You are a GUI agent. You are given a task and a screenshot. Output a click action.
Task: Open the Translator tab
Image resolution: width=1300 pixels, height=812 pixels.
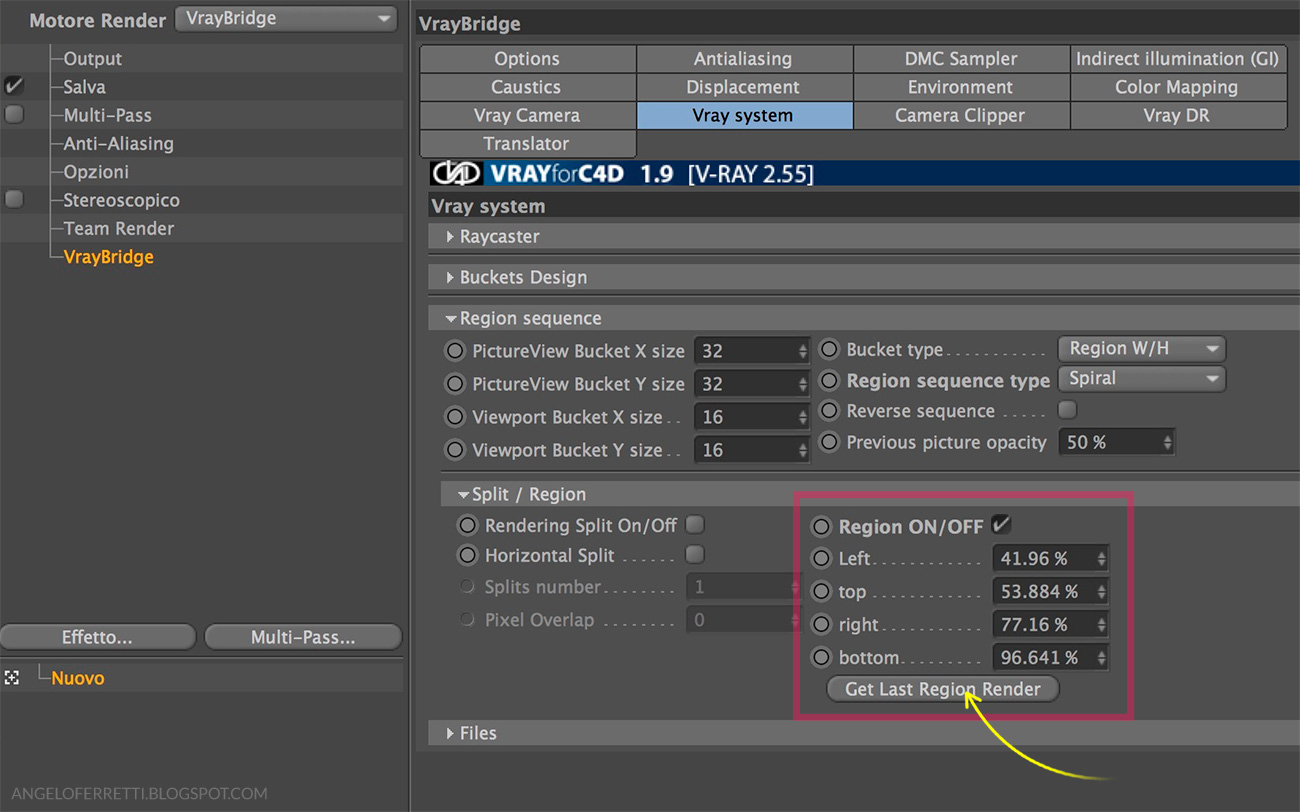527,143
